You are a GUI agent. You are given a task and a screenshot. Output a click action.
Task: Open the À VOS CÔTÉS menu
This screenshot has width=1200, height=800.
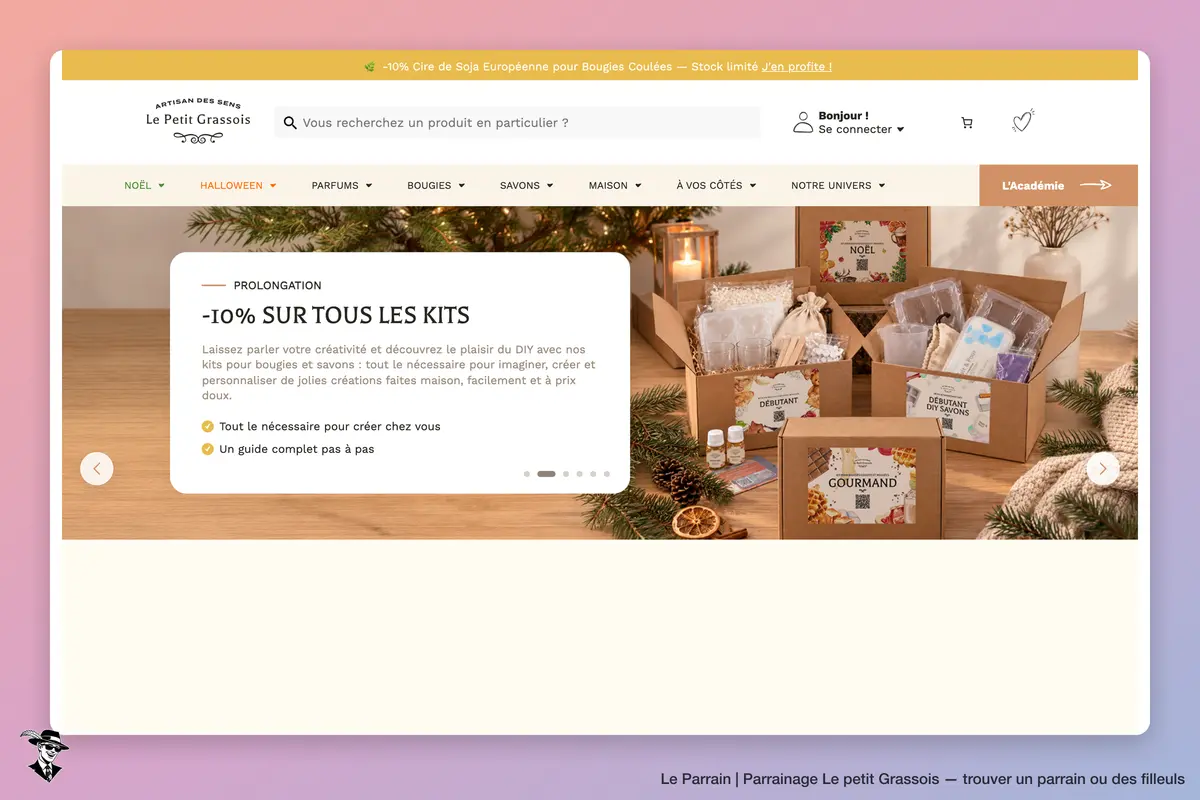[x=716, y=185]
